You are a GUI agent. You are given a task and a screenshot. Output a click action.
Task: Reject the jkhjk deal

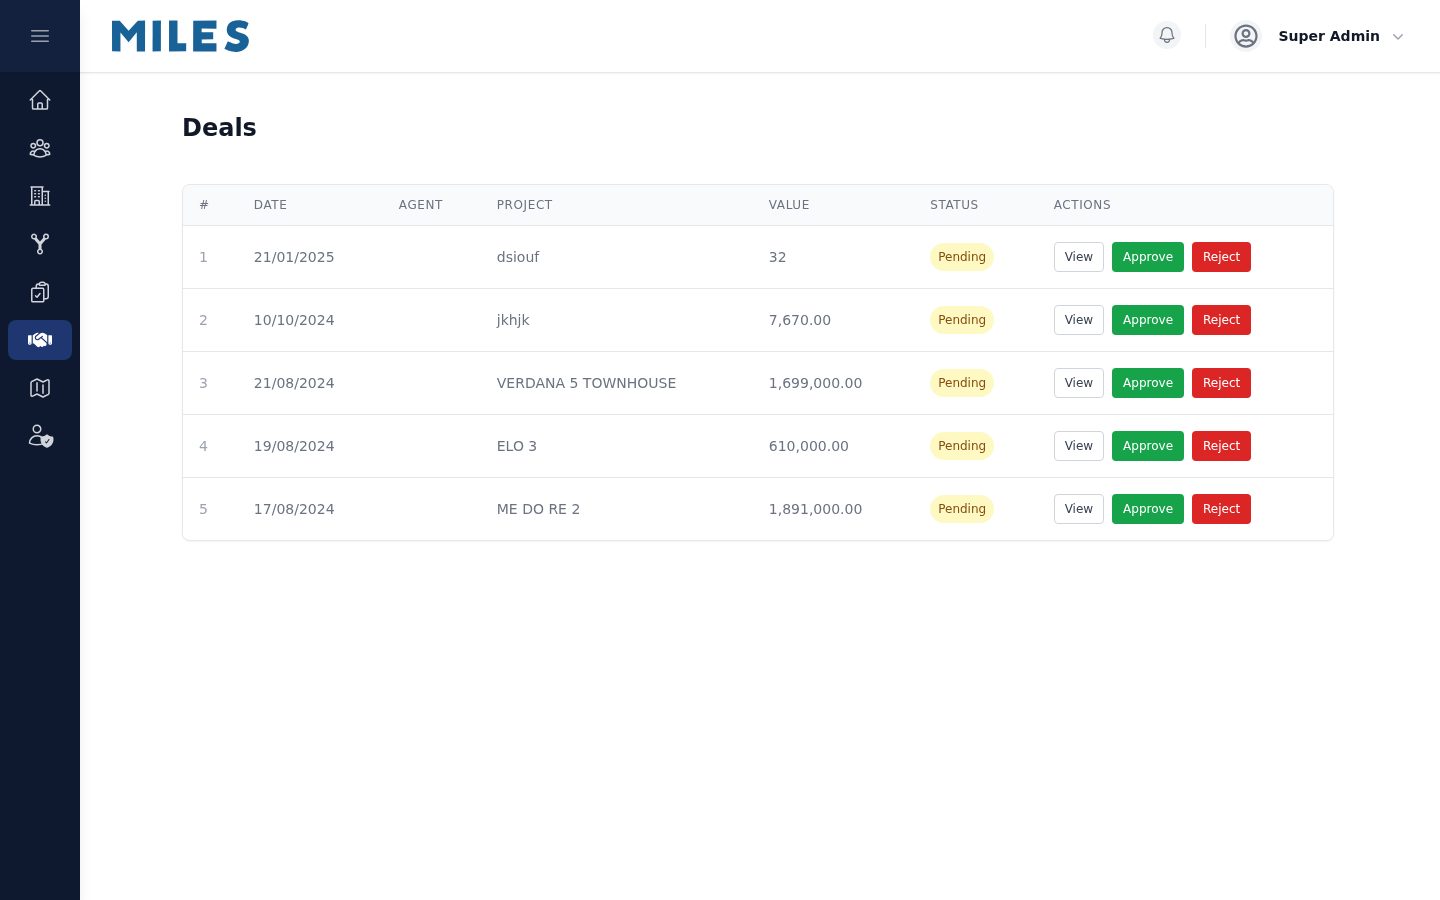coord(1221,320)
